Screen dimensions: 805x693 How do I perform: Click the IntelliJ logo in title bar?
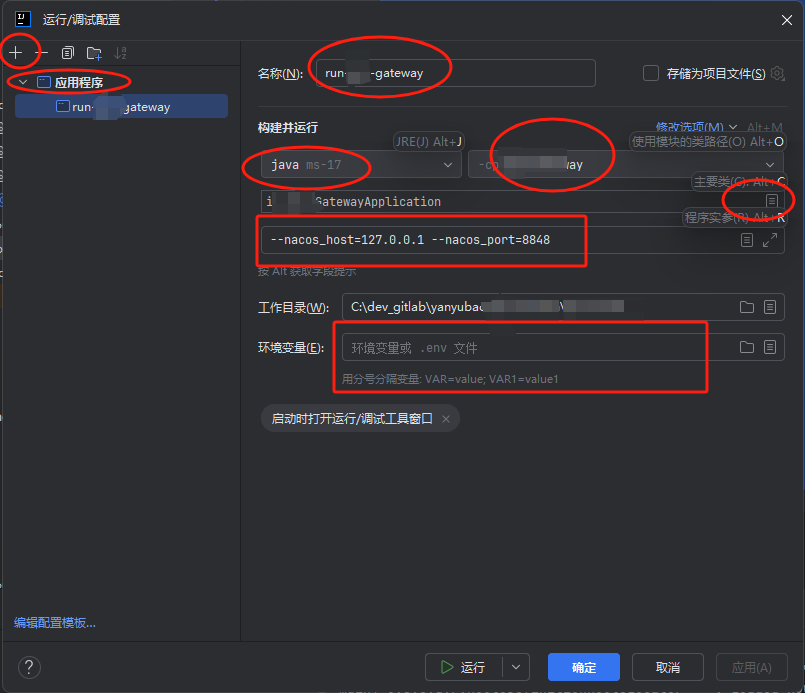pyautogui.click(x=23, y=20)
